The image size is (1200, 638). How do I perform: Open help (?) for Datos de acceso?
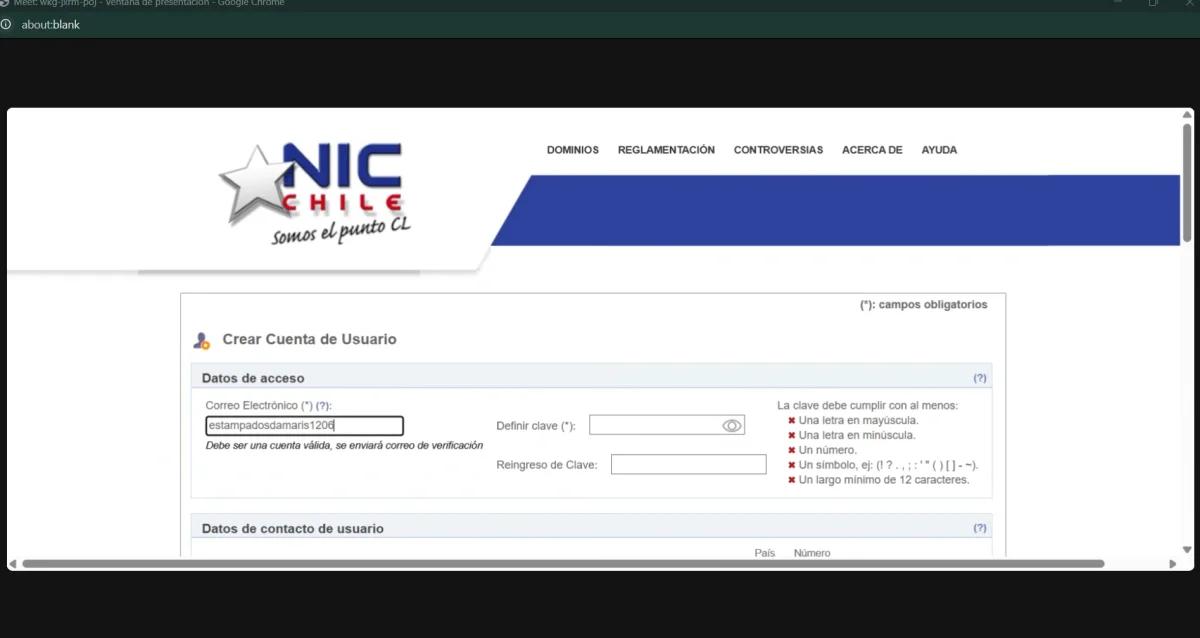[979, 378]
